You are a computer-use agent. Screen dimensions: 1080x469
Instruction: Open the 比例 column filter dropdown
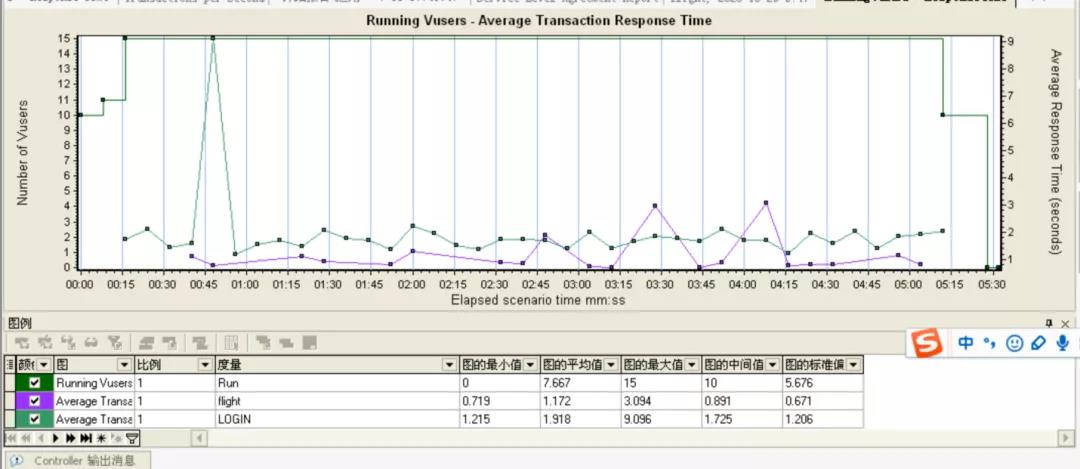pyautogui.click(x=205, y=364)
